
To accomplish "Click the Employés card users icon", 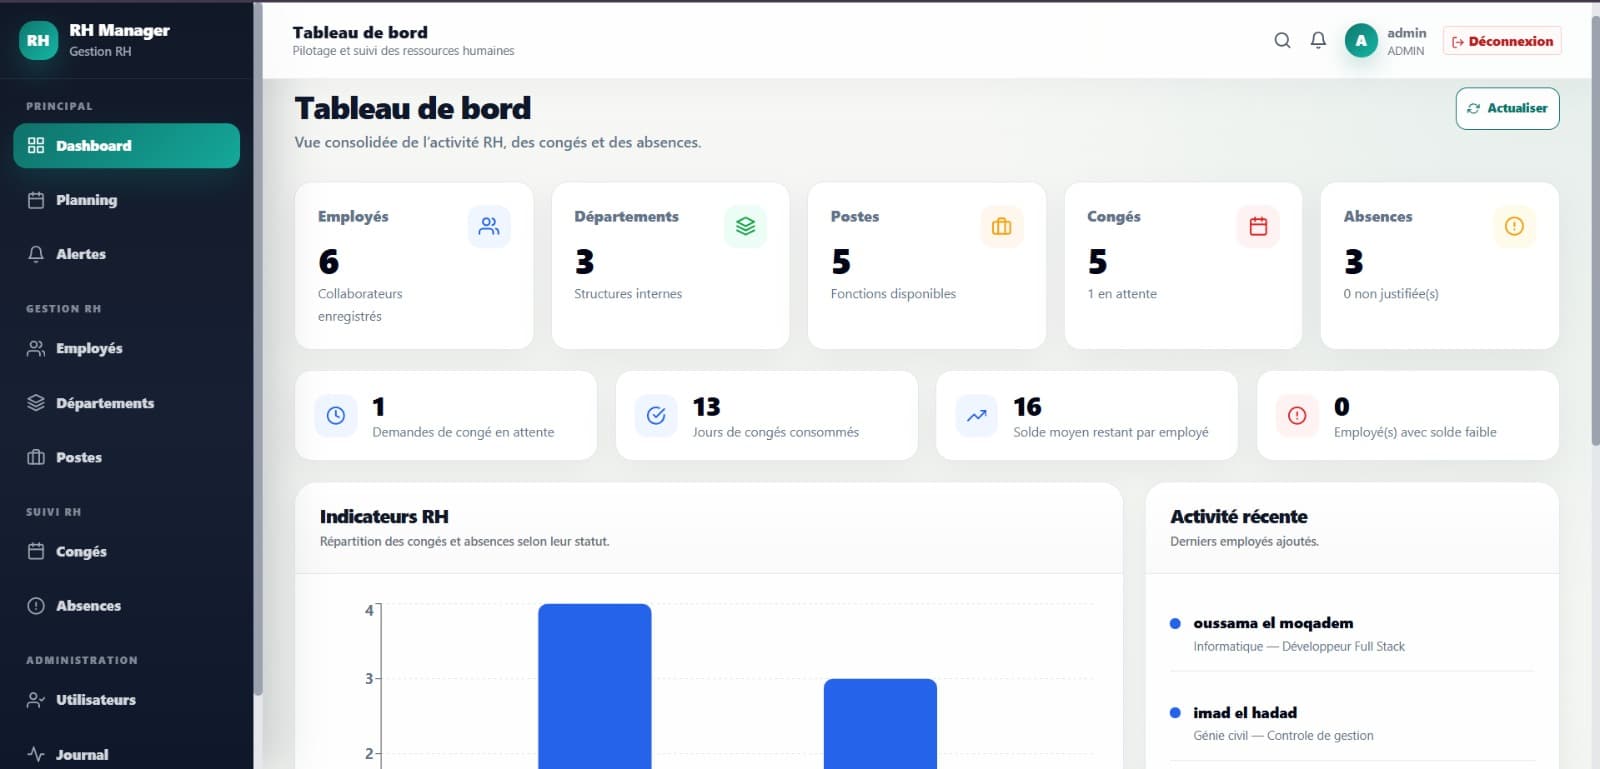I will coord(489,226).
